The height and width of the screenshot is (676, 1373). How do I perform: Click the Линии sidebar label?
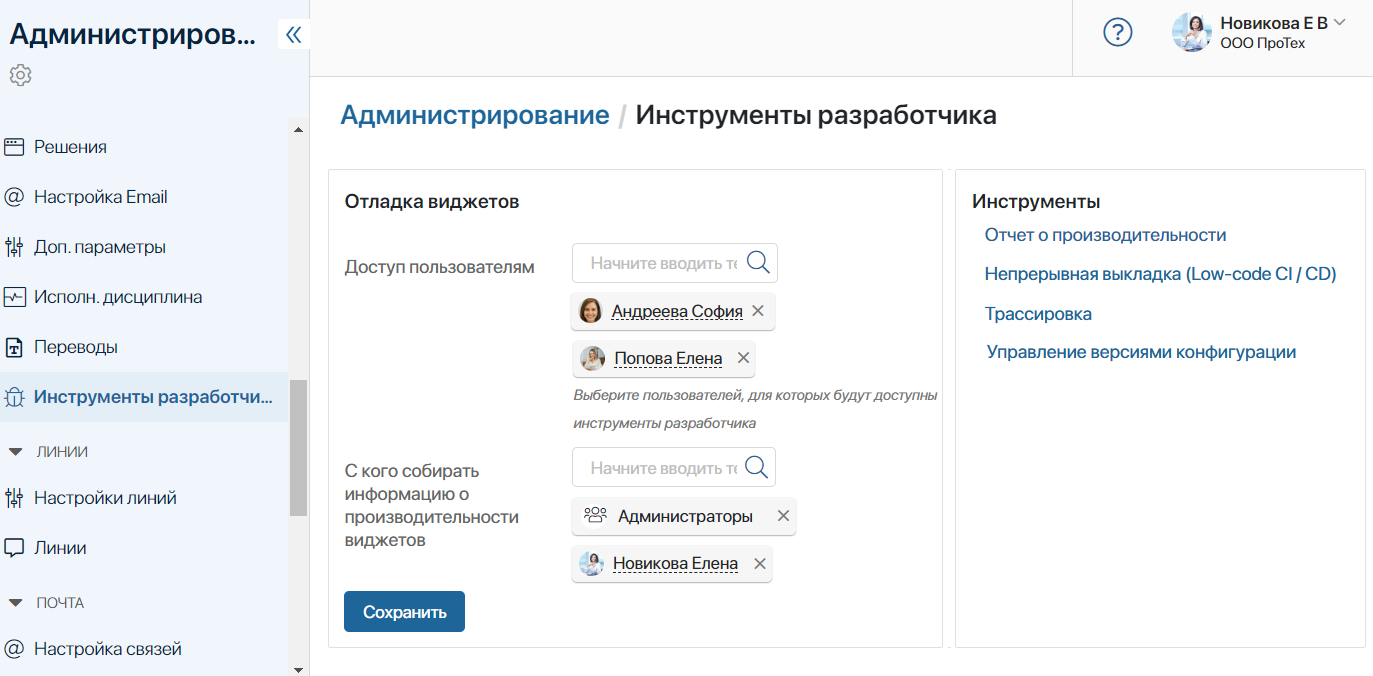[60, 548]
